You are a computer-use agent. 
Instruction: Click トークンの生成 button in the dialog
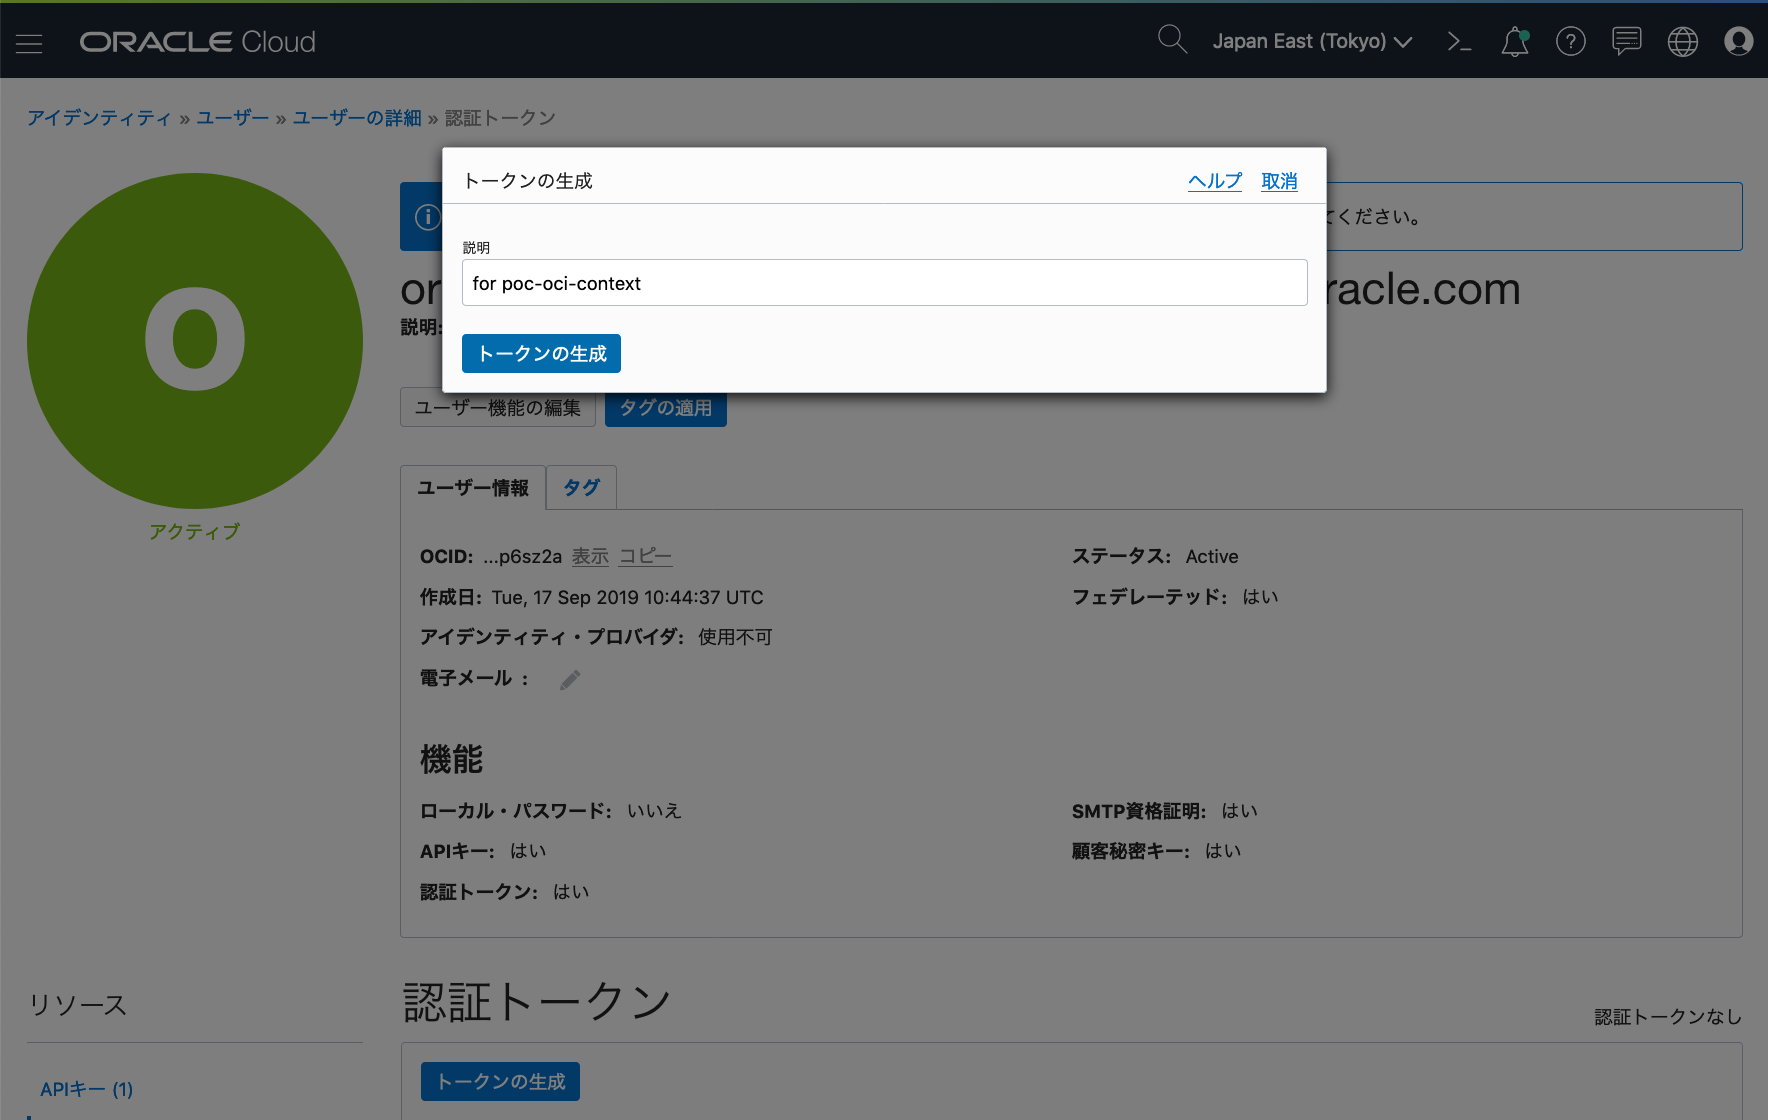coord(541,353)
